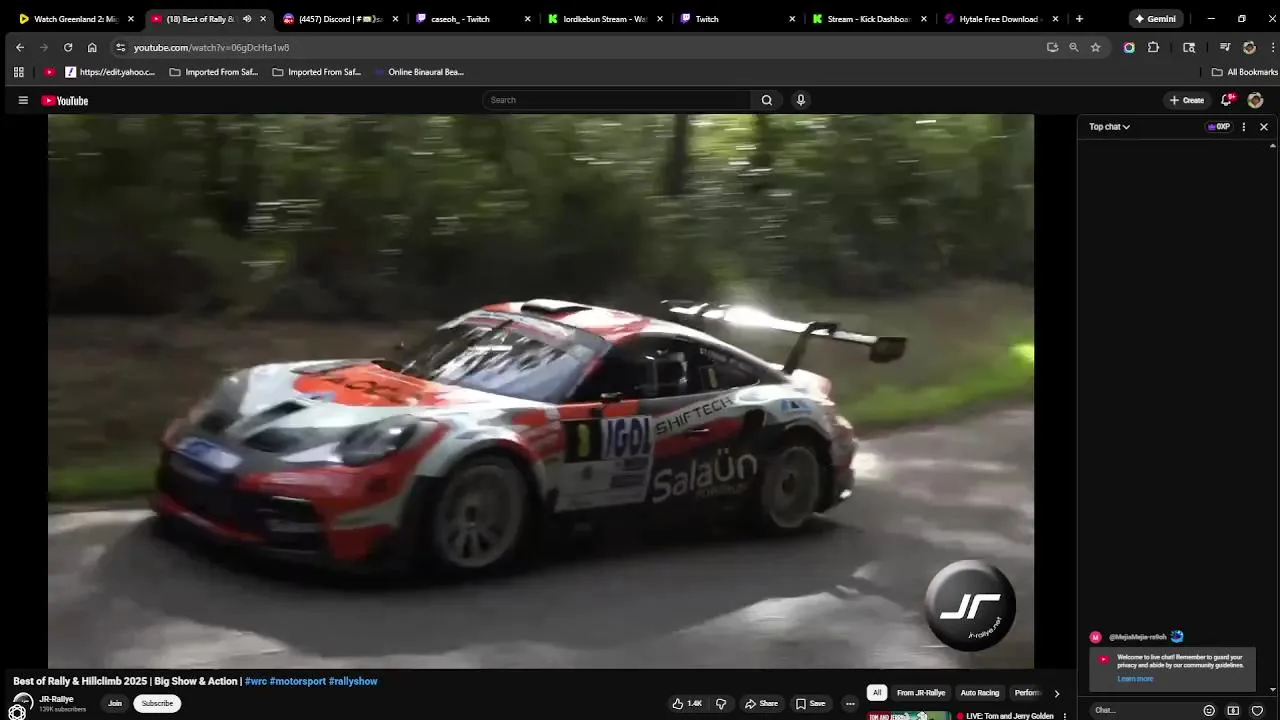
Task: Open YouTube notifications bell
Action: point(1227,100)
